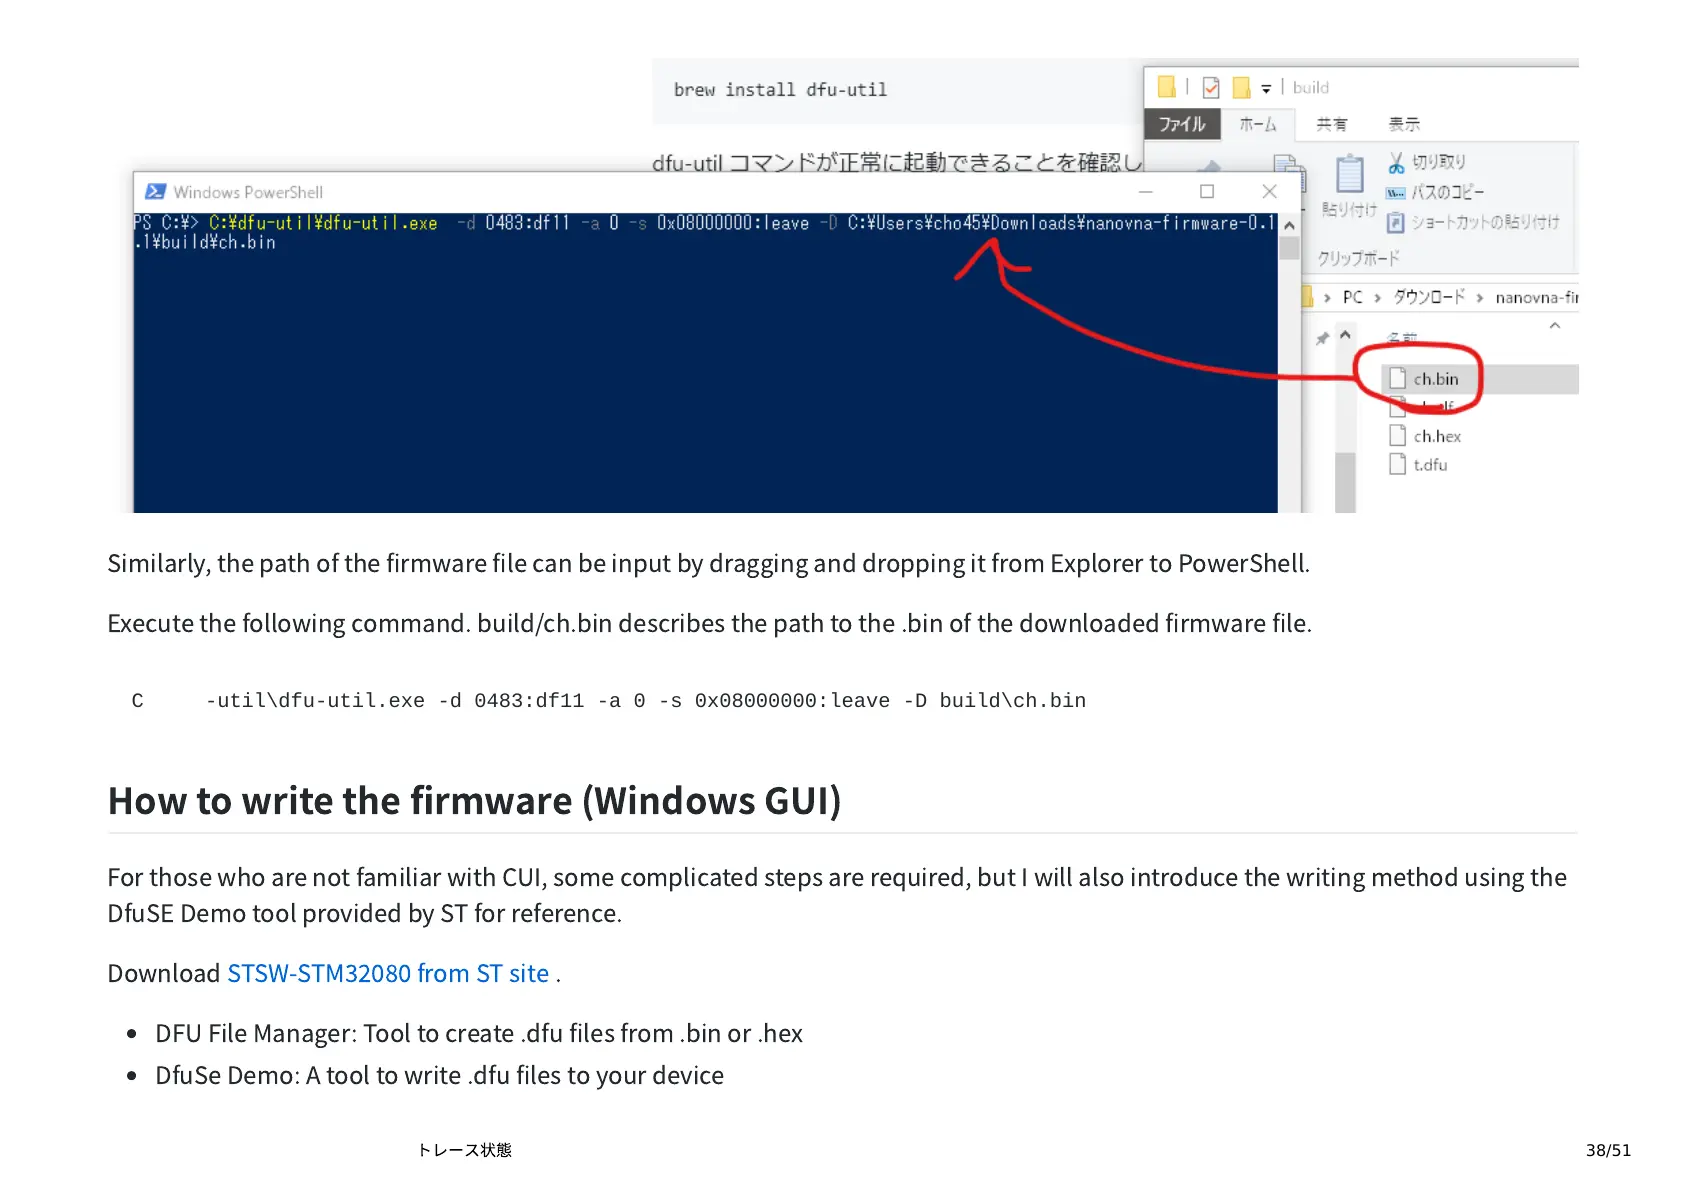Image resolution: width=1684 pixels, height=1190 pixels.
Task: Click the t.dfu file icon
Action: [x=1397, y=464]
